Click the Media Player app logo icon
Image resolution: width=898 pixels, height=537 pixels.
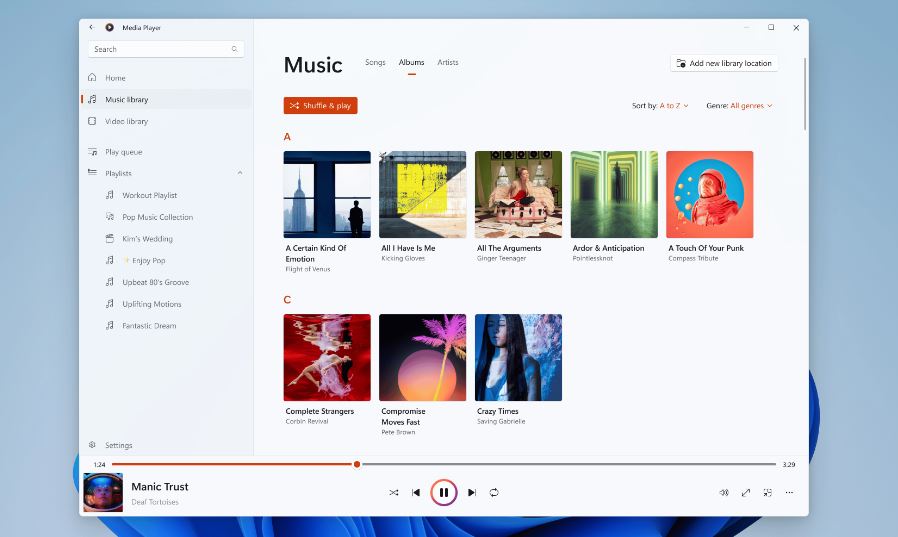[109, 27]
